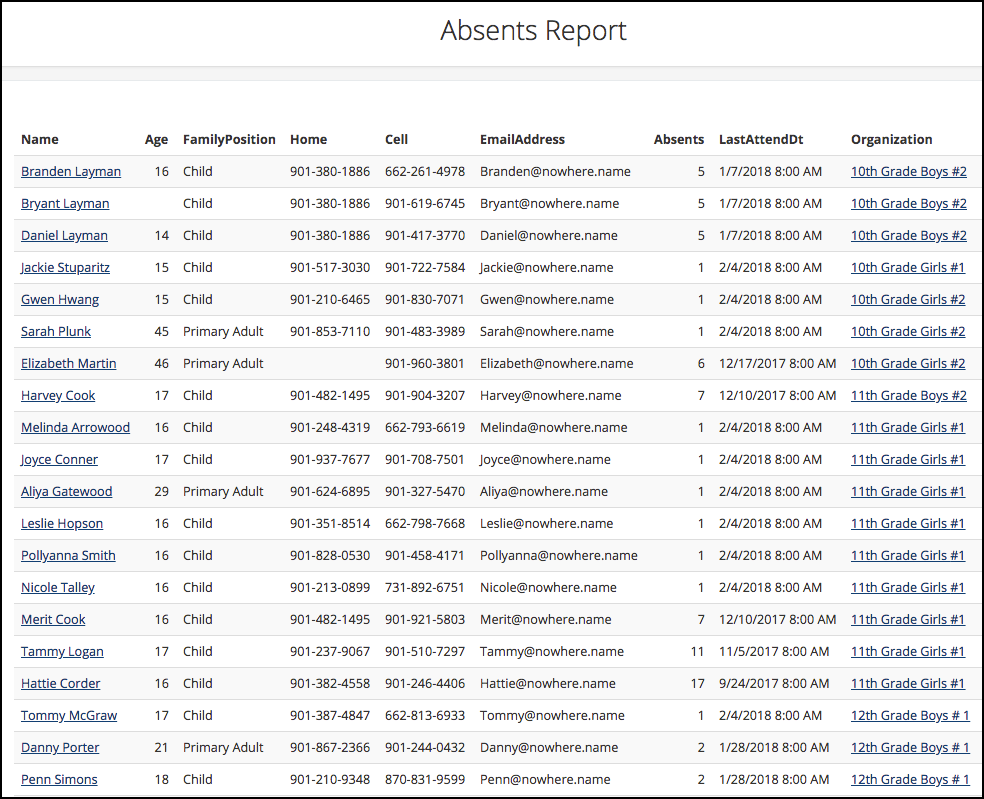This screenshot has height=799, width=984.
Task: Open Elizabeth Martin's record
Action: pos(68,363)
